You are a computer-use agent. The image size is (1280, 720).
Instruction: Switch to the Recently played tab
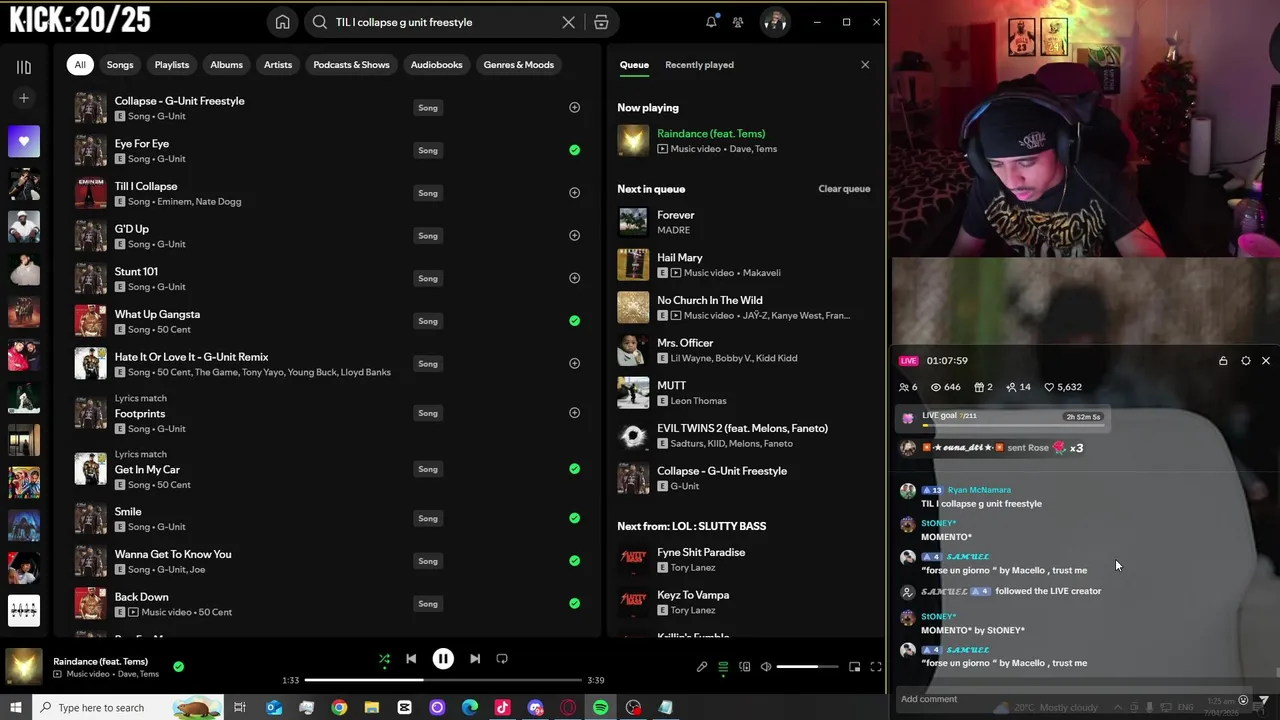(699, 65)
